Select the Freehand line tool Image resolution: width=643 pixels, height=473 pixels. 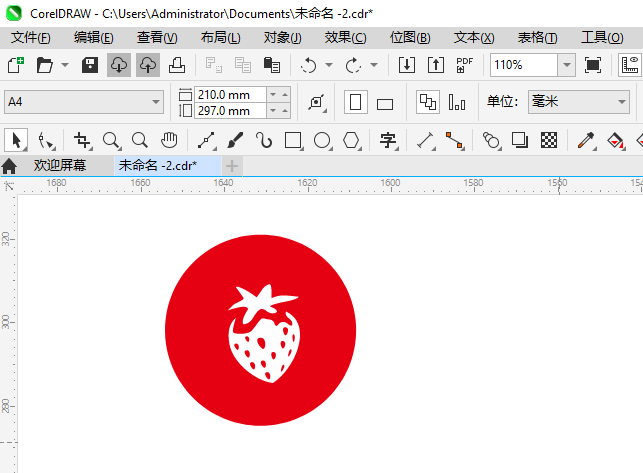pos(207,140)
